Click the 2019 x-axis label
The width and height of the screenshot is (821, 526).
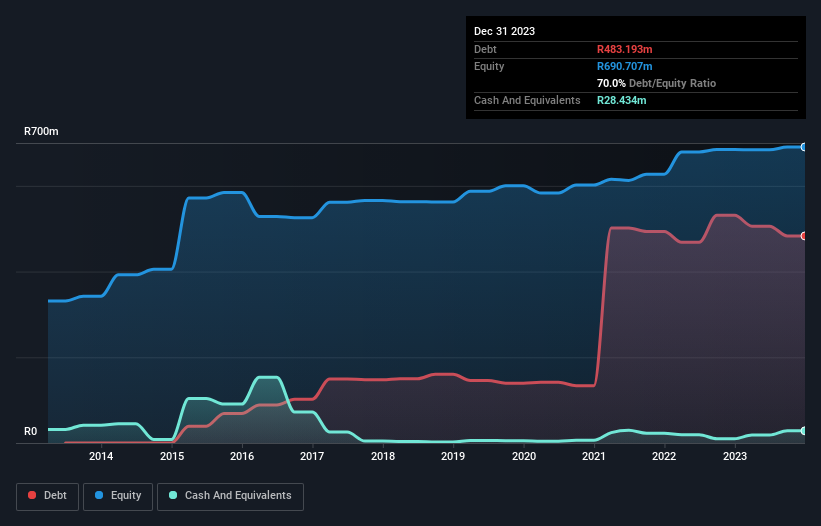453,456
